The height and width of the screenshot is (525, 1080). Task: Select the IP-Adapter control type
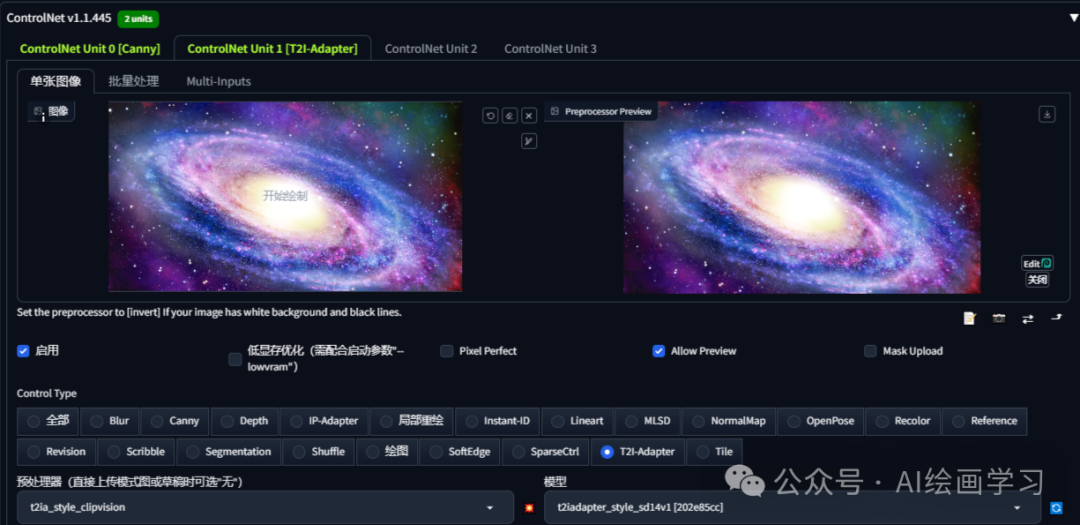point(324,421)
